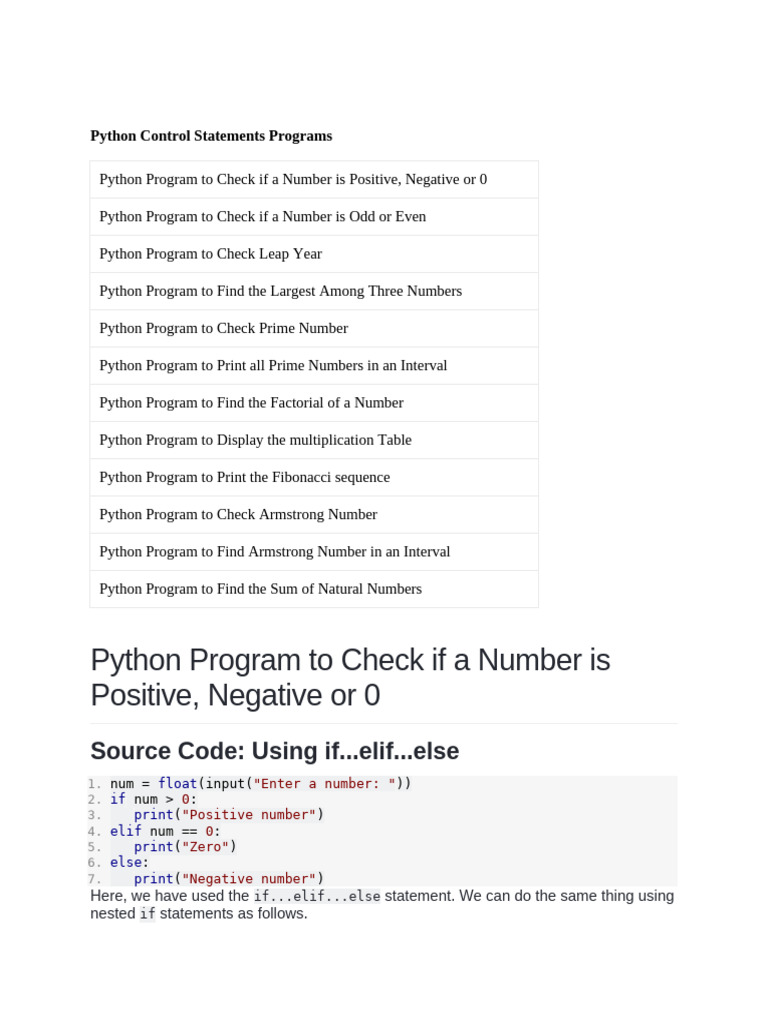This screenshot has height=1024, width=768.
Task: Open the Positive, Negative or 0 program link
Action: pyautogui.click(x=293, y=180)
